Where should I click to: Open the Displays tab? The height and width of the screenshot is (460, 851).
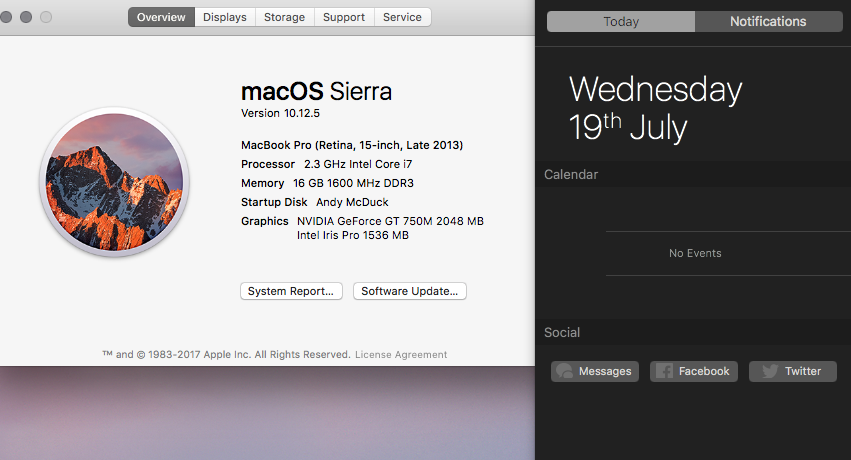[225, 17]
